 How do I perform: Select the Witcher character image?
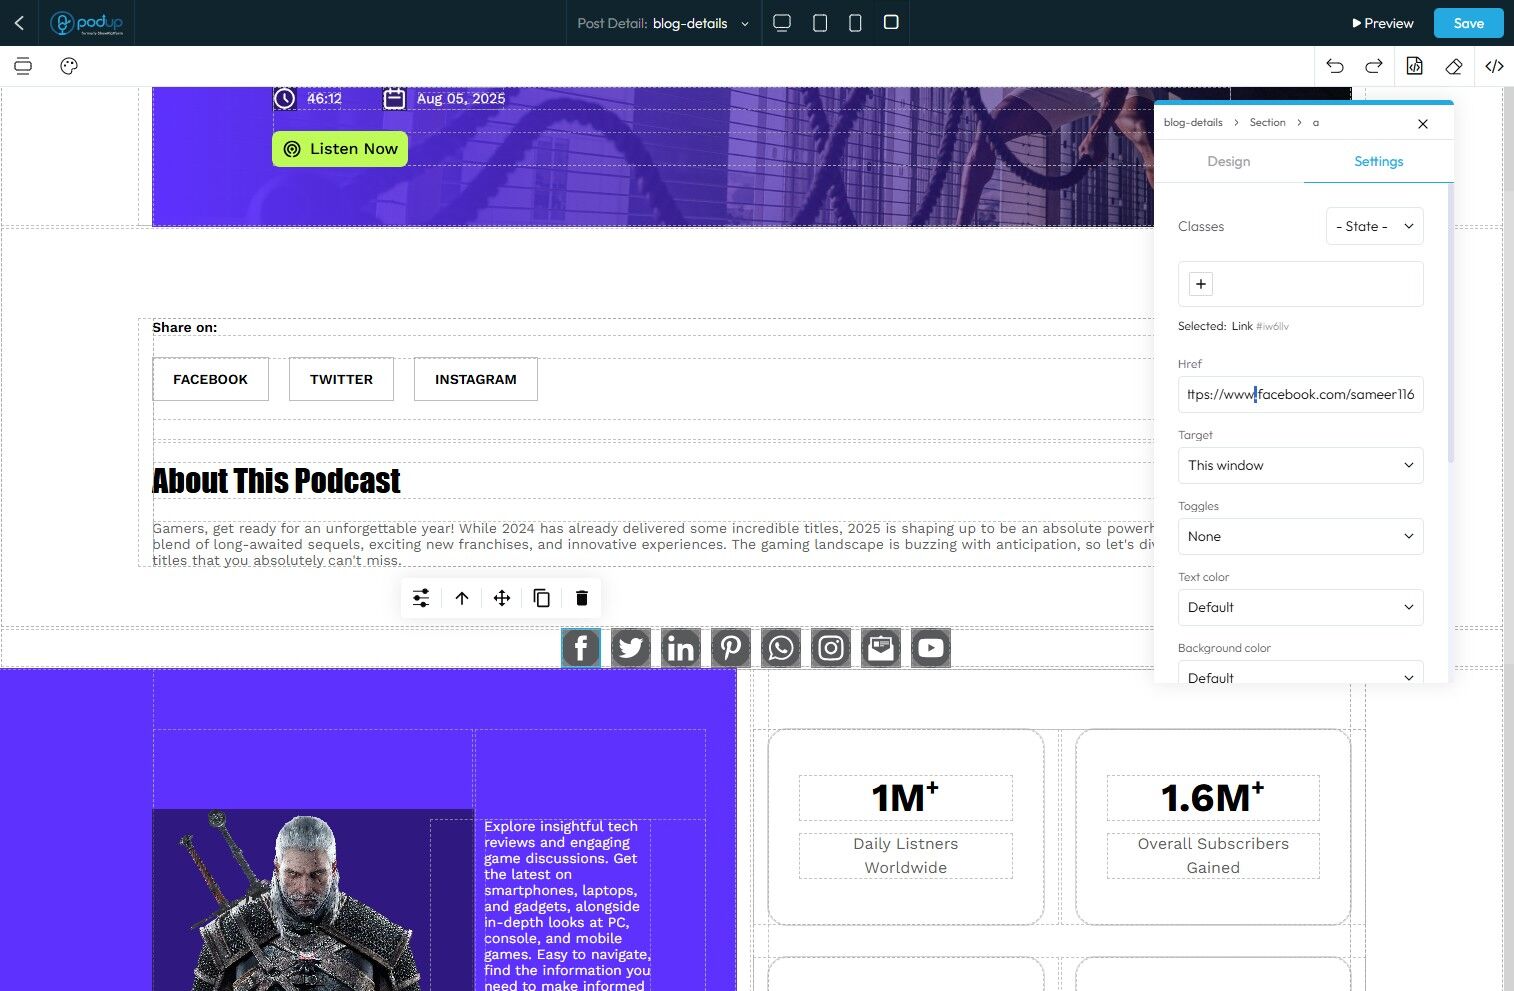click(313, 900)
